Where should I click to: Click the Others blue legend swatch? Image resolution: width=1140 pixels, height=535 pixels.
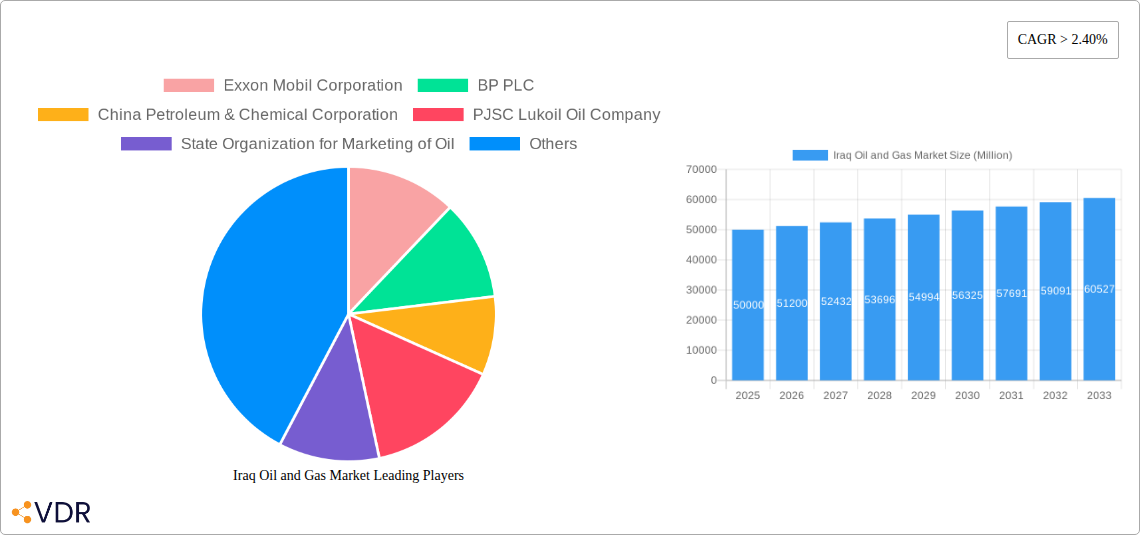click(494, 144)
